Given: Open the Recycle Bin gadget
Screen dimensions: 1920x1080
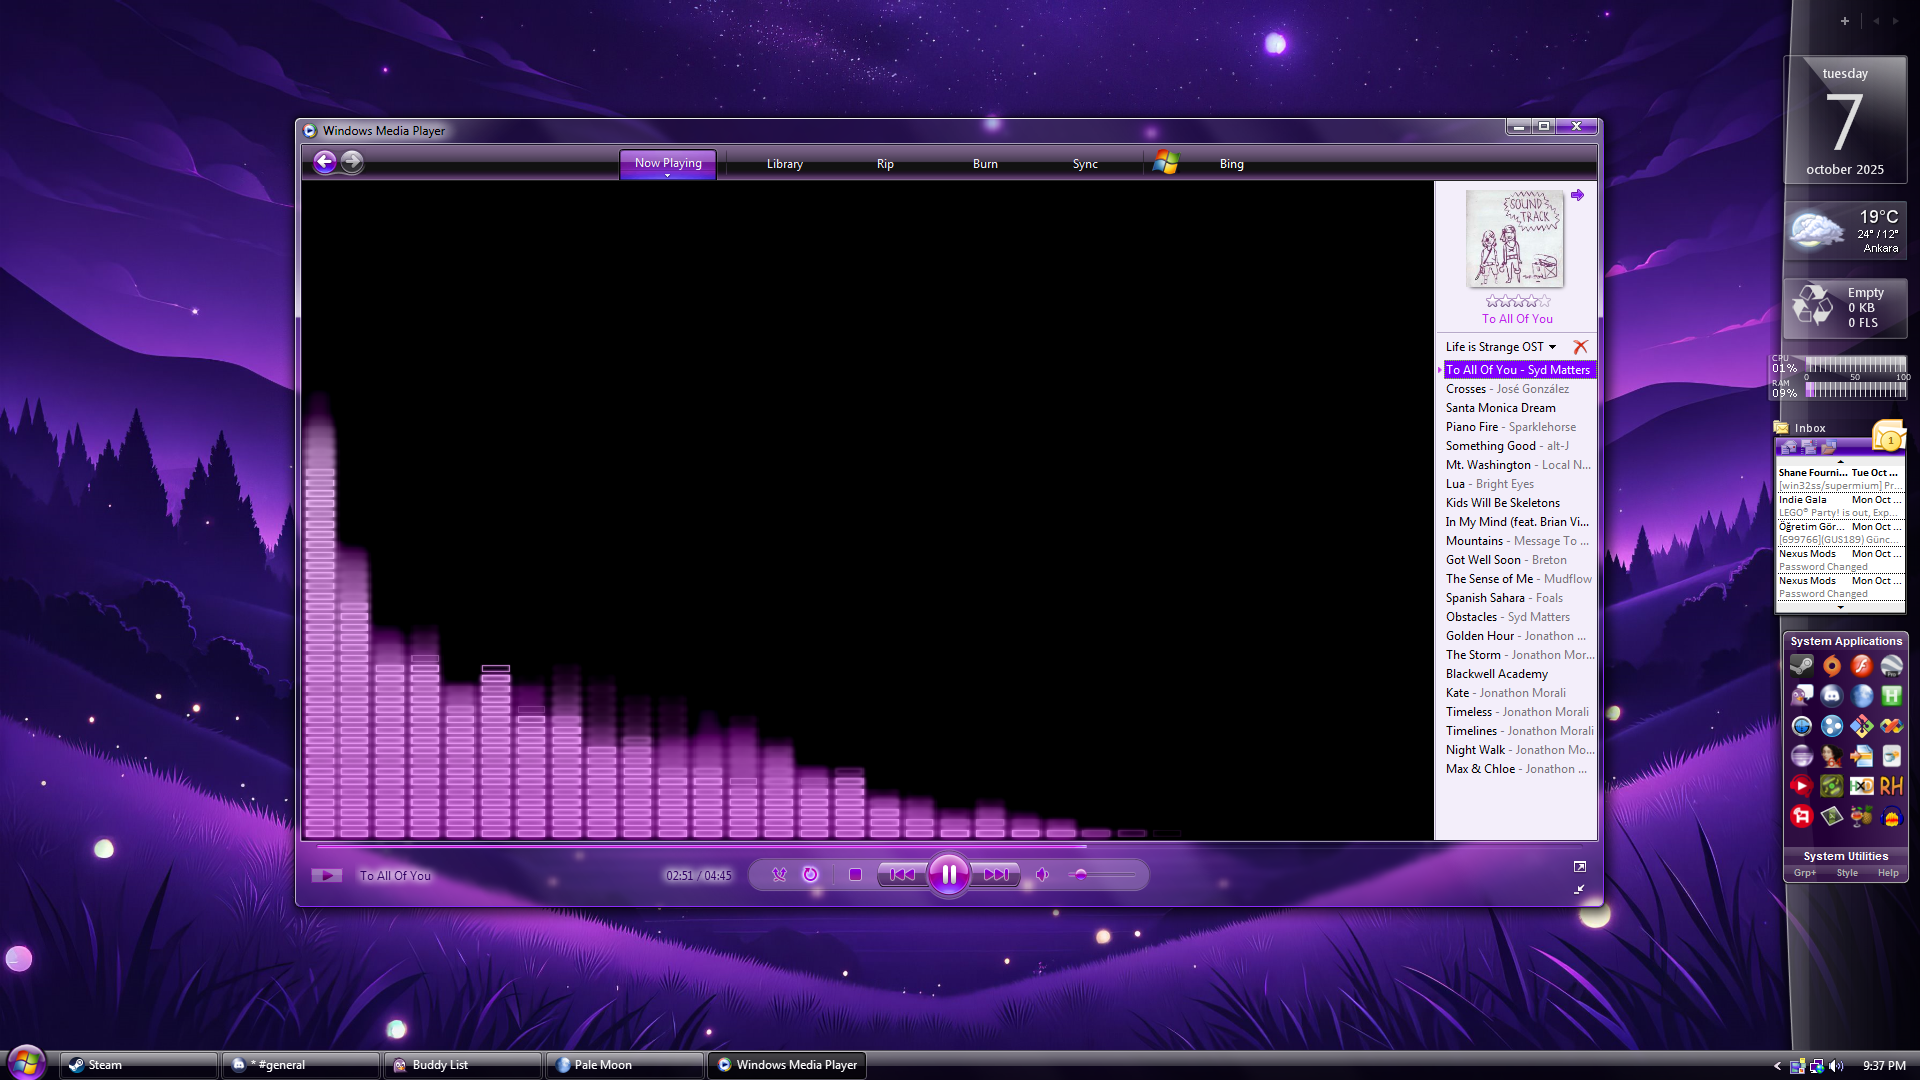Looking at the screenshot, I should [x=1846, y=307].
